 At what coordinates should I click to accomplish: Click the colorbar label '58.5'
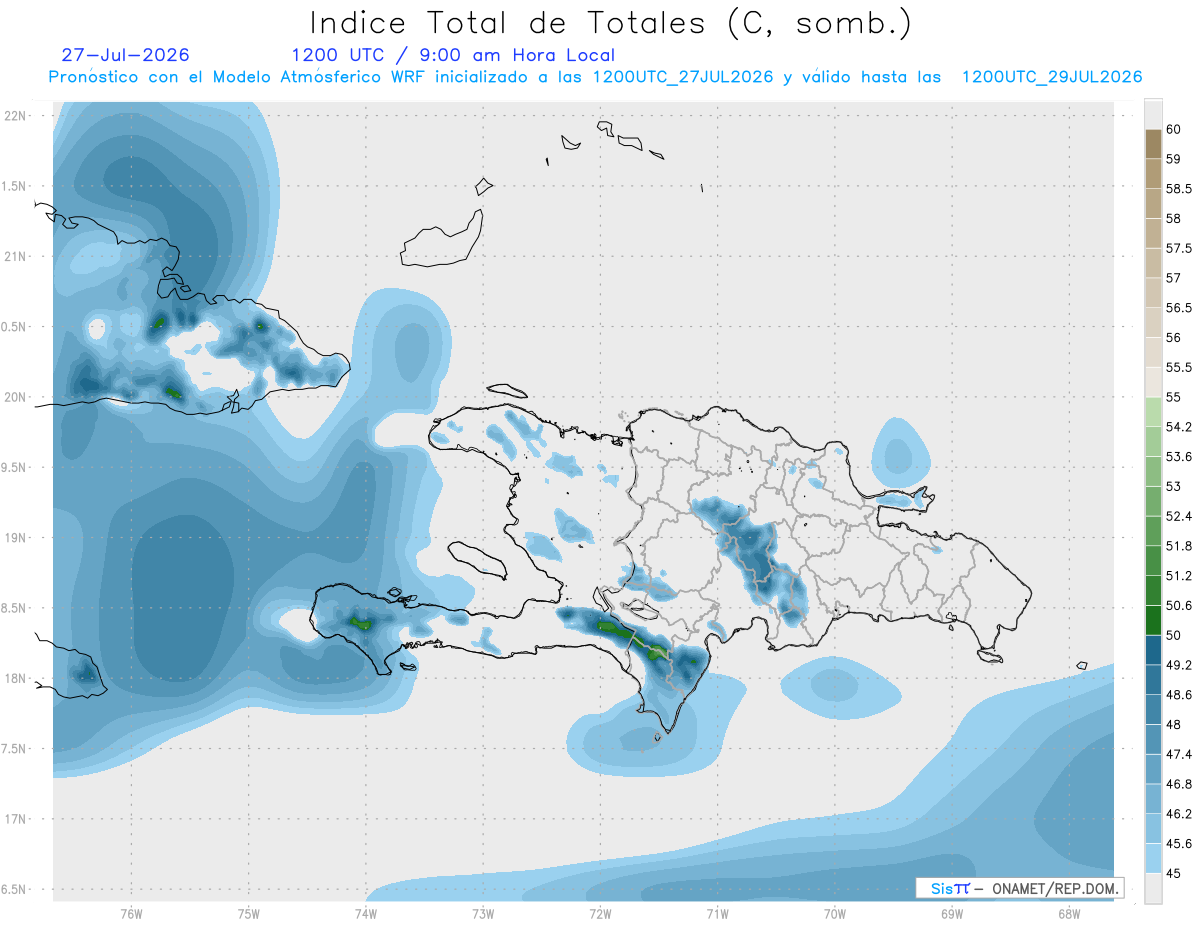1179,188
